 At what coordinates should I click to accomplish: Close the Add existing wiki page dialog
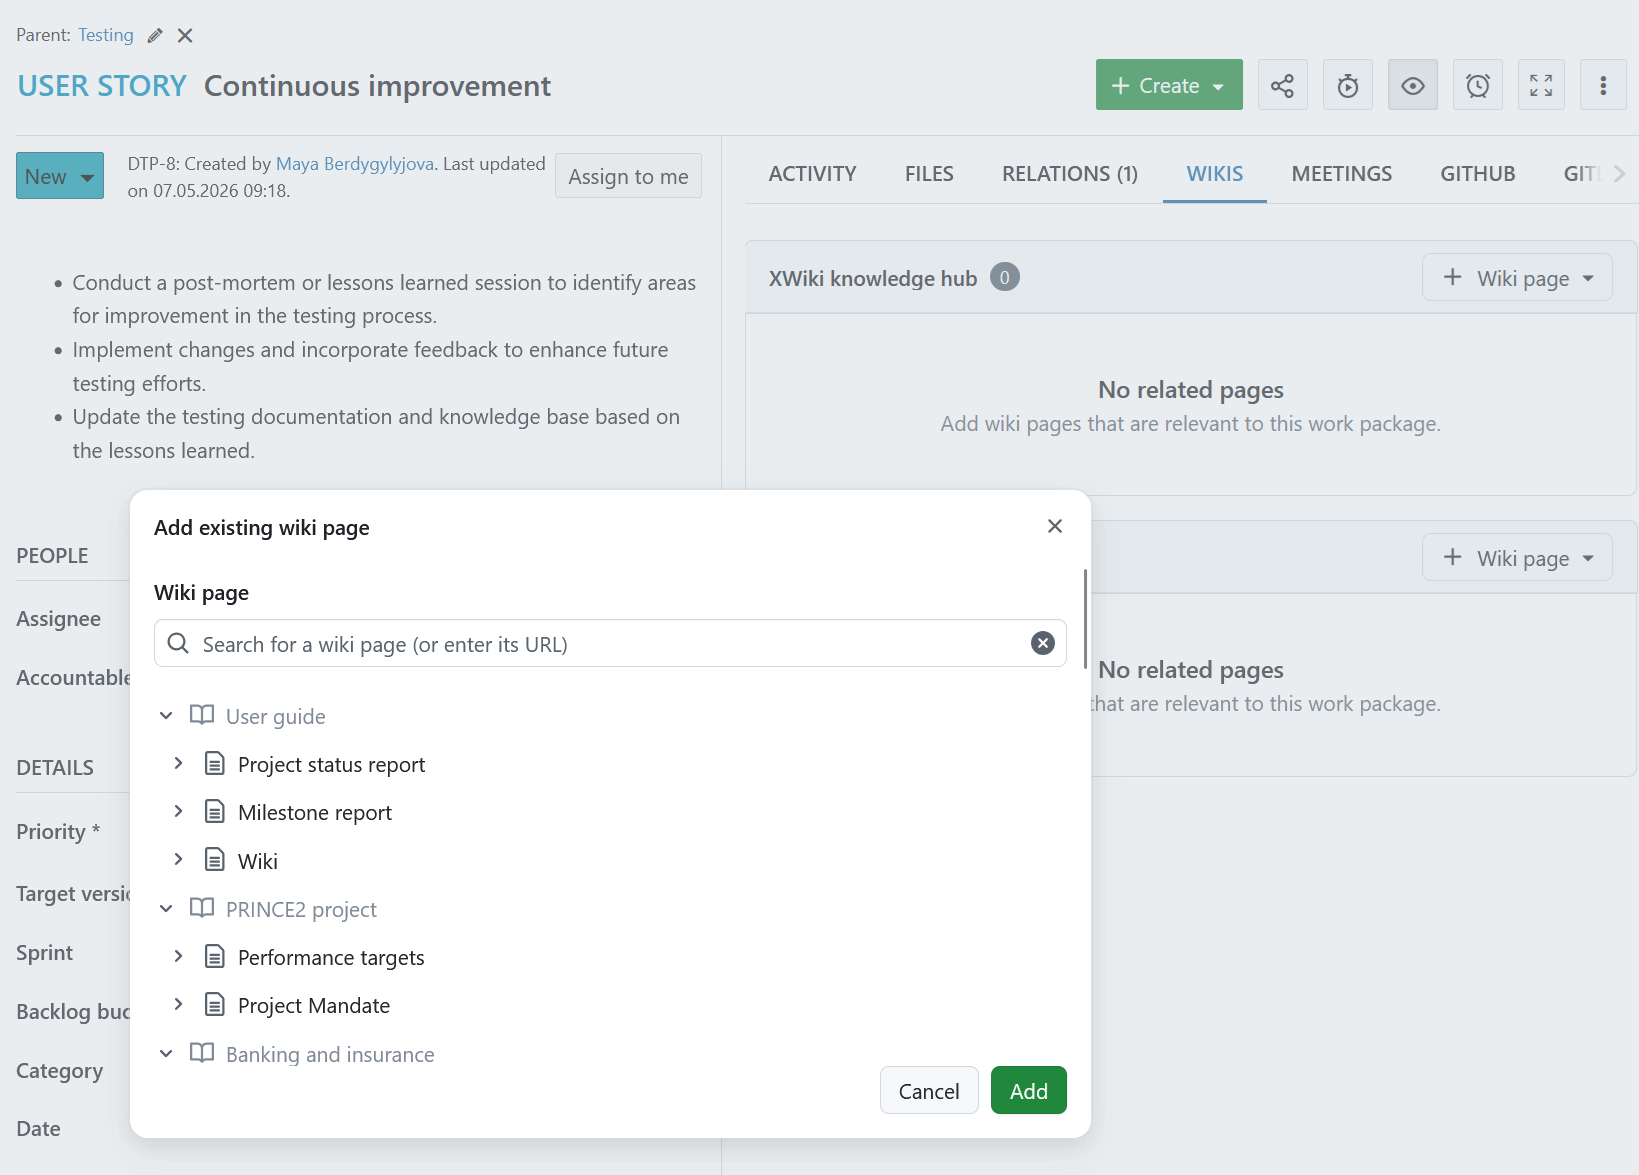point(1055,526)
